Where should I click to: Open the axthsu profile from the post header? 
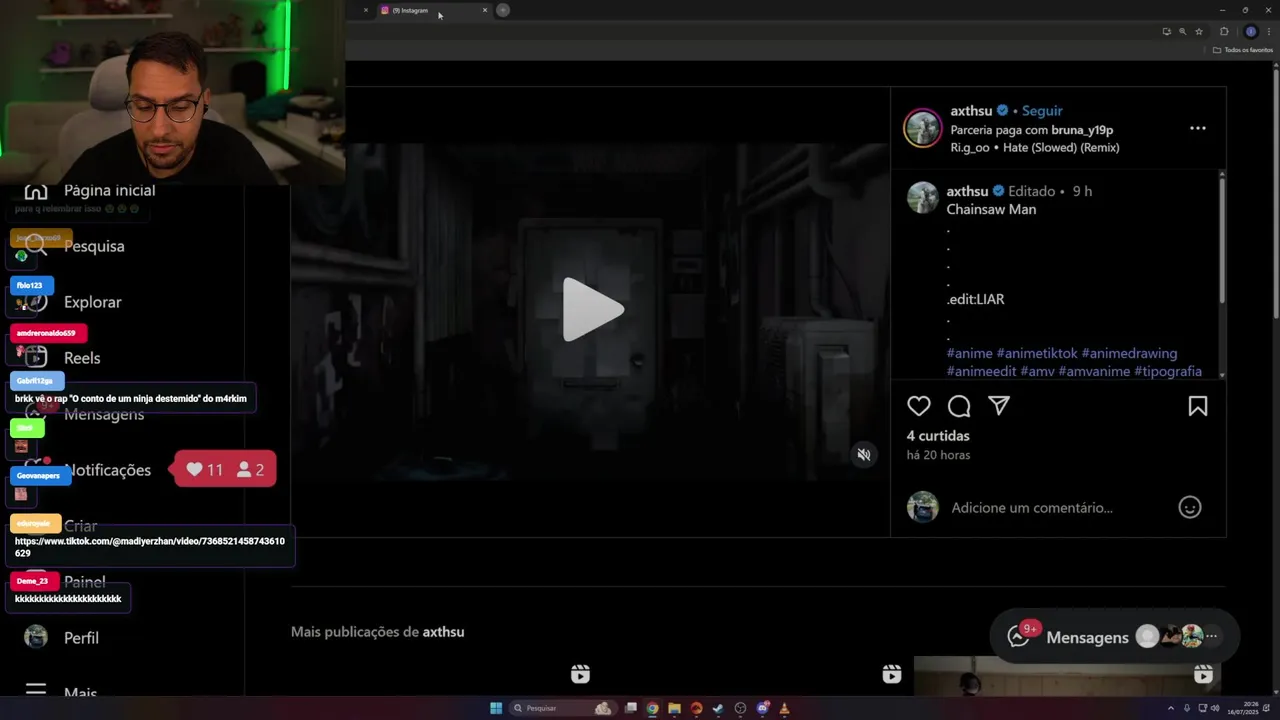click(970, 111)
